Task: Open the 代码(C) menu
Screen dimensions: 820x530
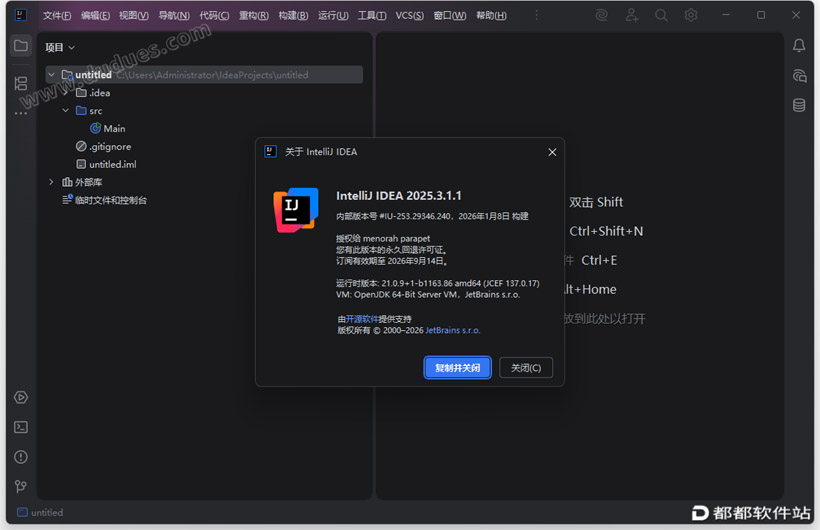Action: (214, 16)
